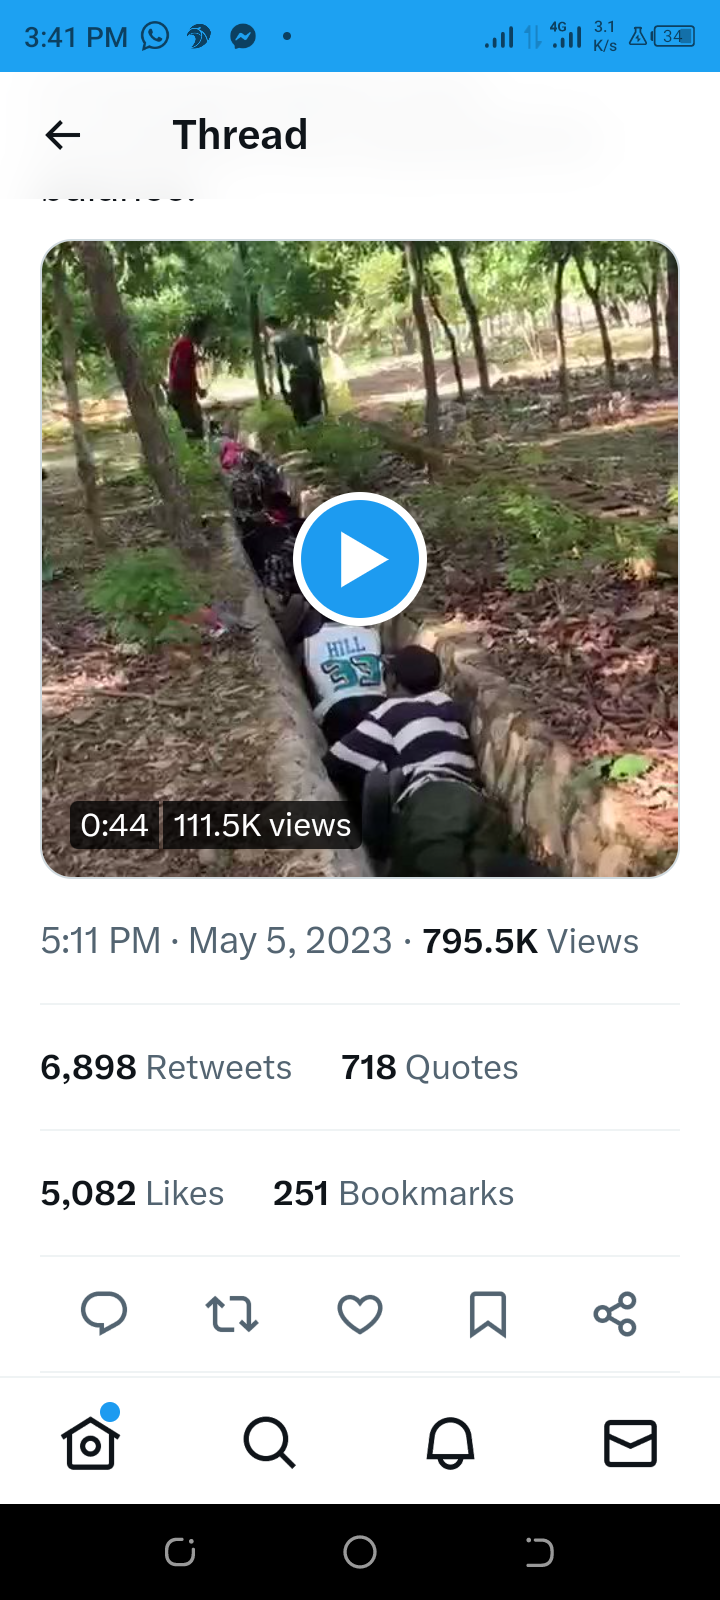Tap the reply speech bubble icon
Viewport: 720px width, 1600px height.
[104, 1313]
